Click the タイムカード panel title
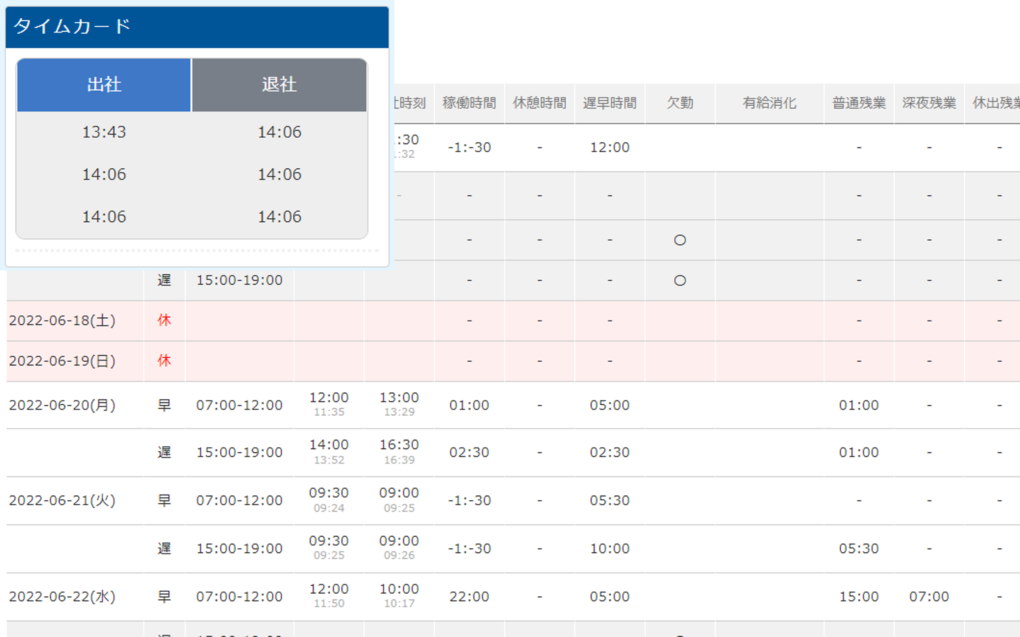Screen dimensions: 1020x637 click(72, 26)
